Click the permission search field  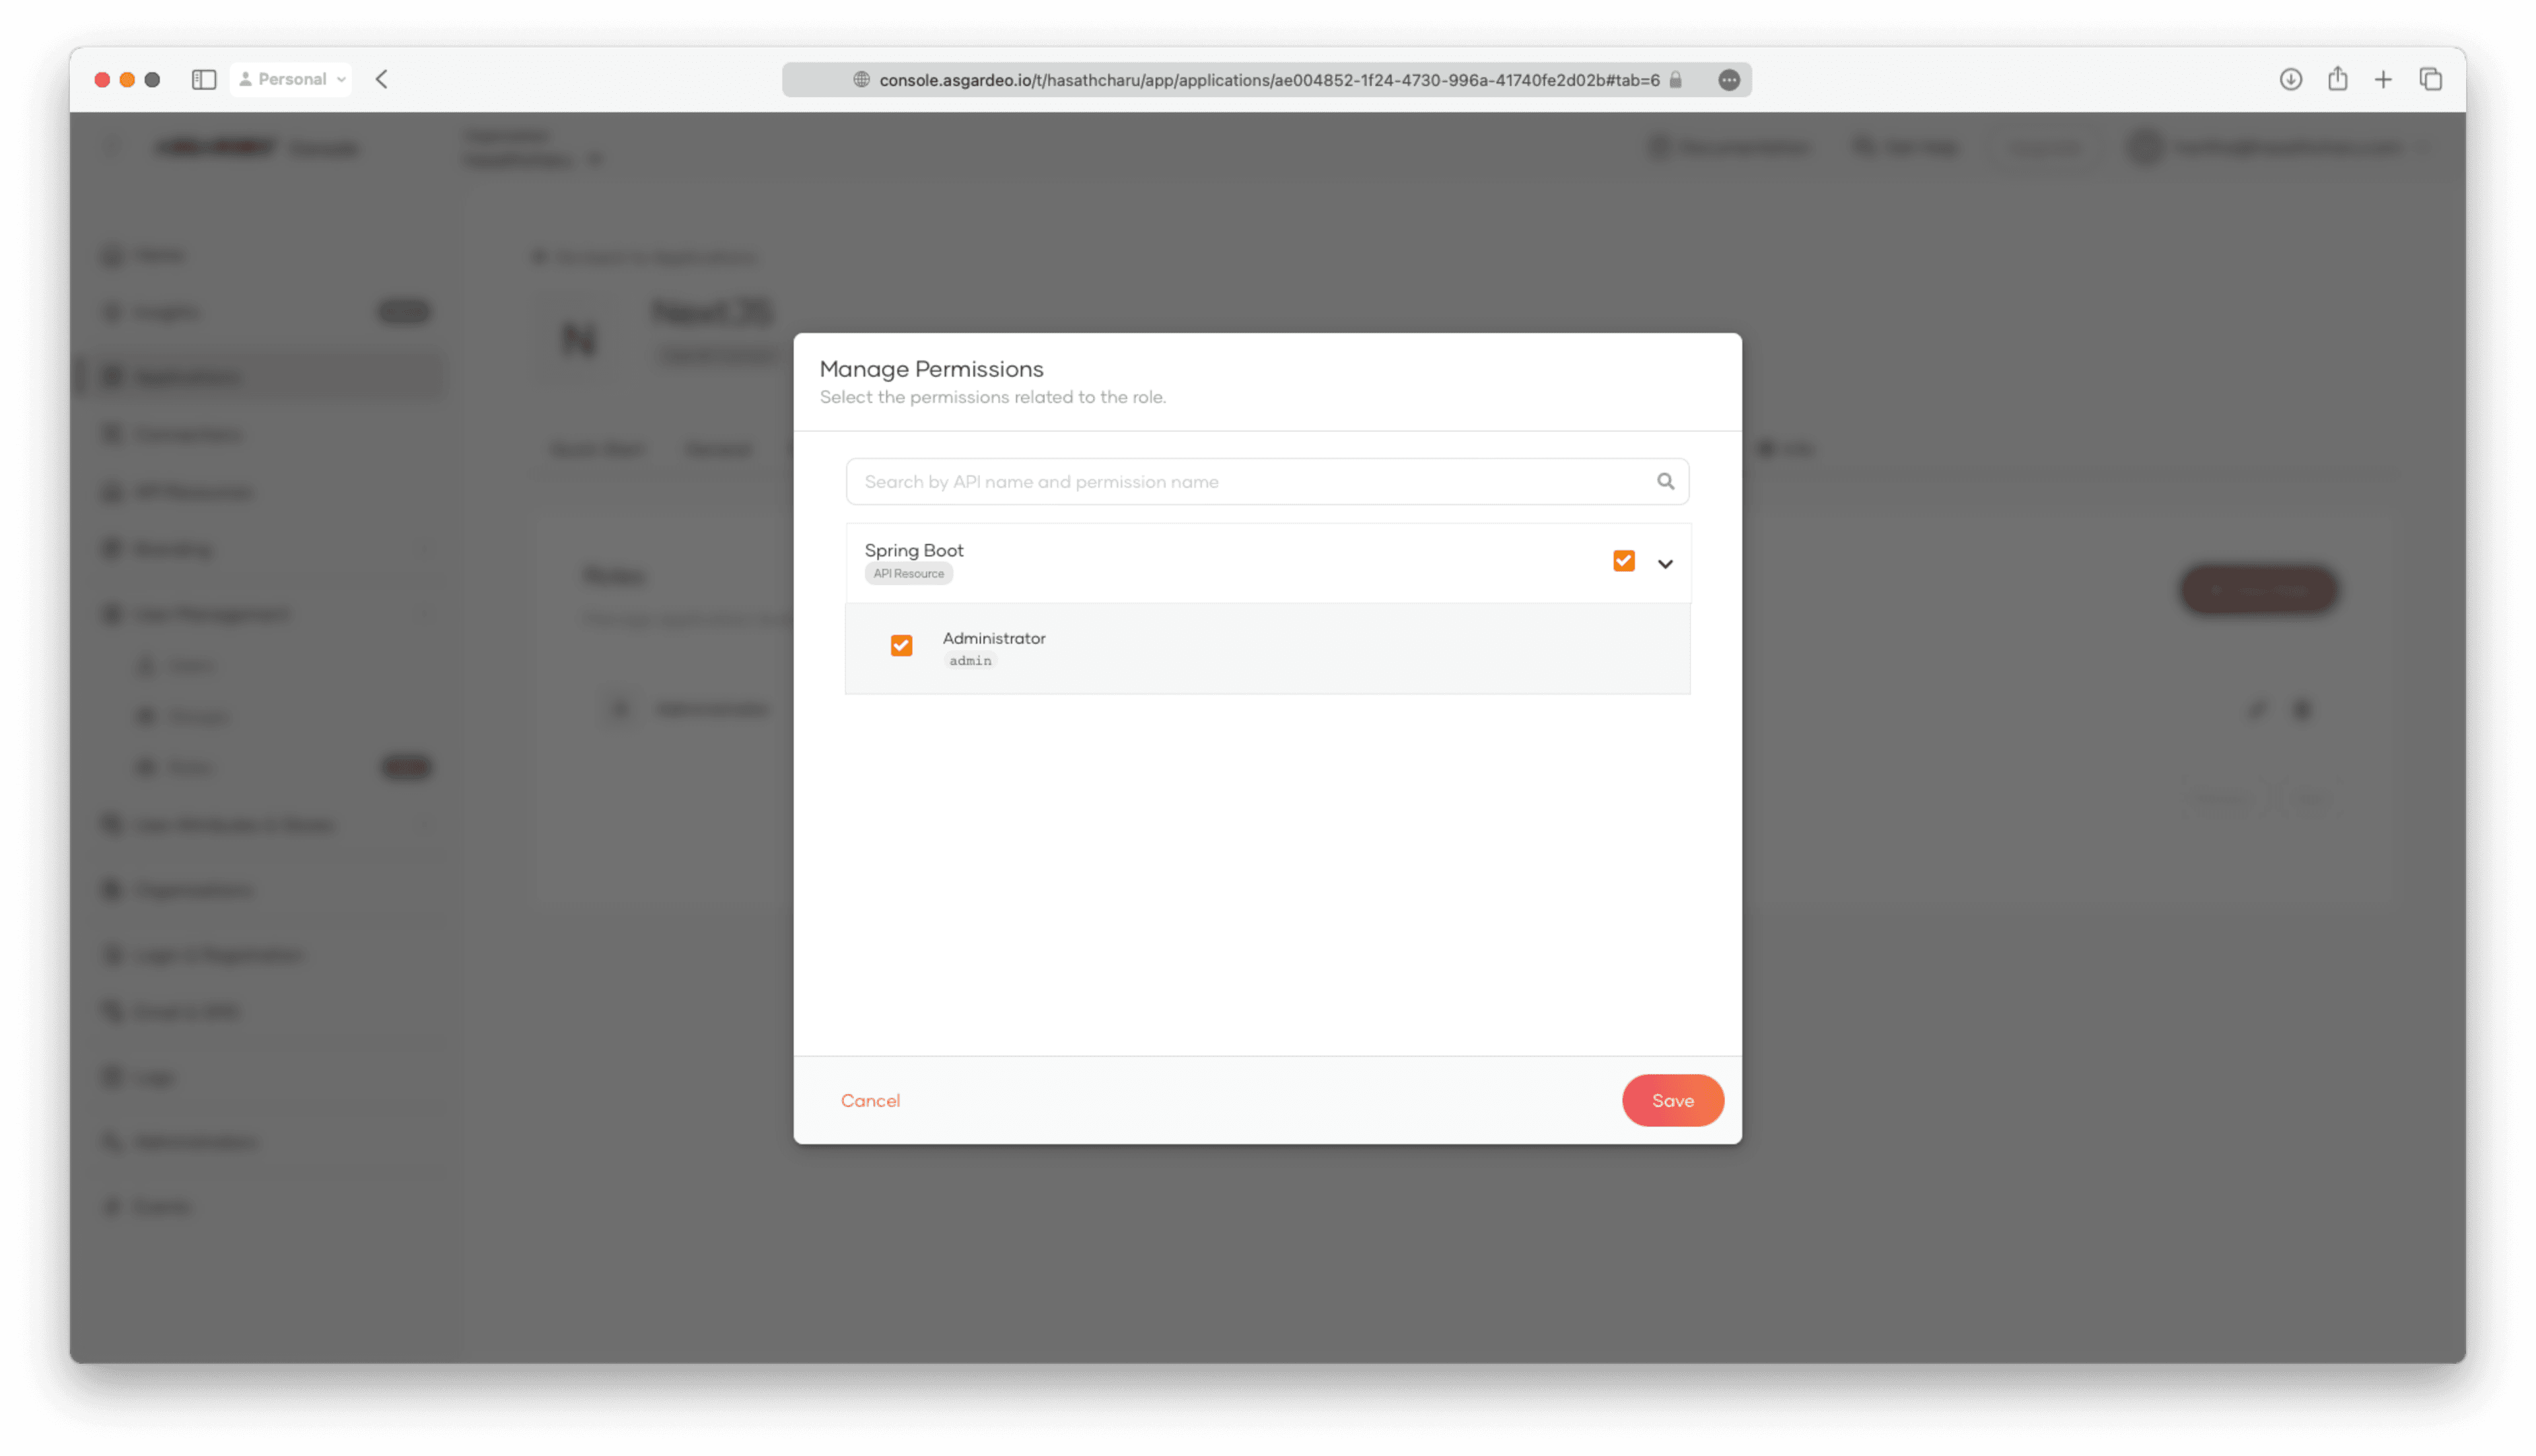[x=1267, y=482]
